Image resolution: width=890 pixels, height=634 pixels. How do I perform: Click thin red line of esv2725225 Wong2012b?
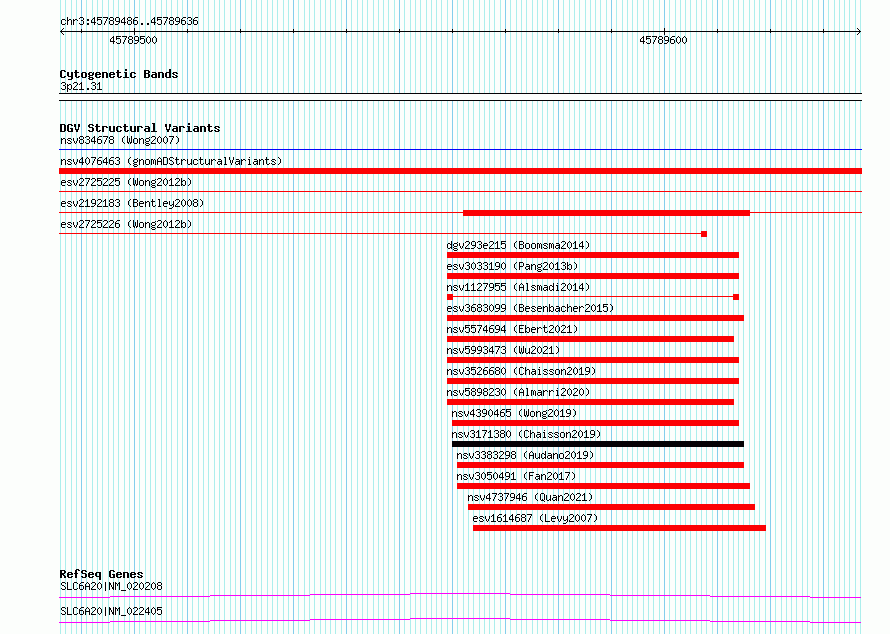click(x=460, y=192)
